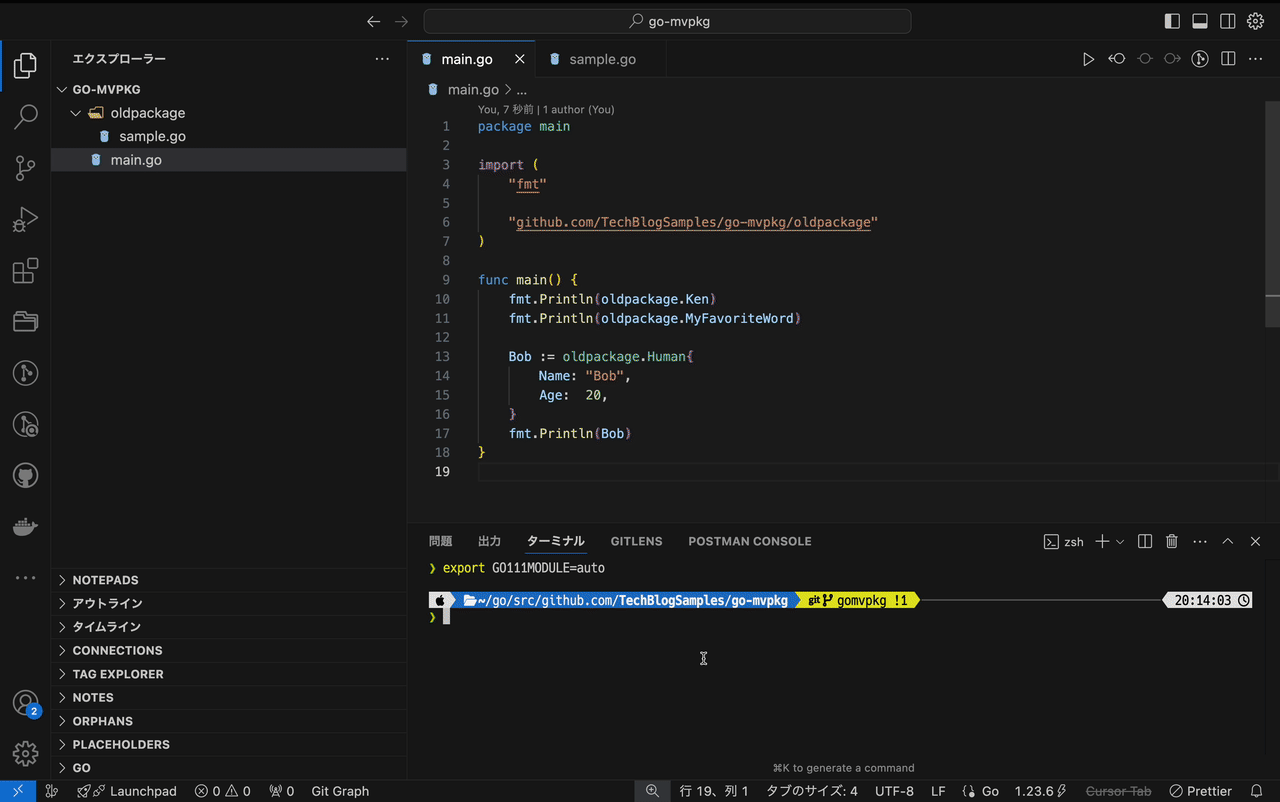This screenshot has height=802, width=1280.
Task: Toggle the primary side bar layout button
Action: coord(1172,21)
